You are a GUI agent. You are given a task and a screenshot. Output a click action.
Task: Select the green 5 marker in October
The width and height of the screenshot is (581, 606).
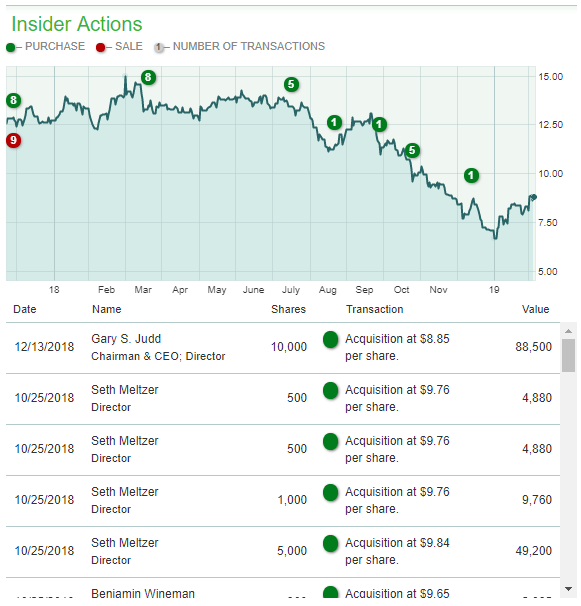point(412,150)
